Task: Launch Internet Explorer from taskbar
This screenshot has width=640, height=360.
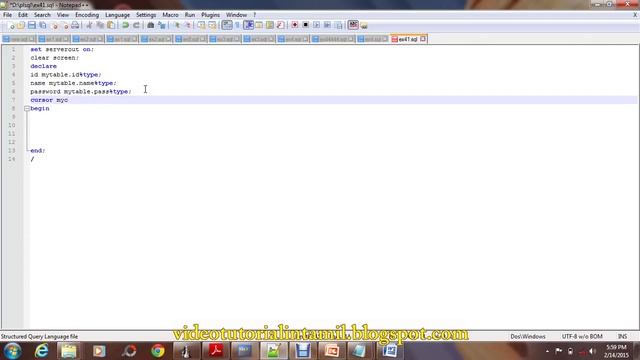Action: [41, 351]
